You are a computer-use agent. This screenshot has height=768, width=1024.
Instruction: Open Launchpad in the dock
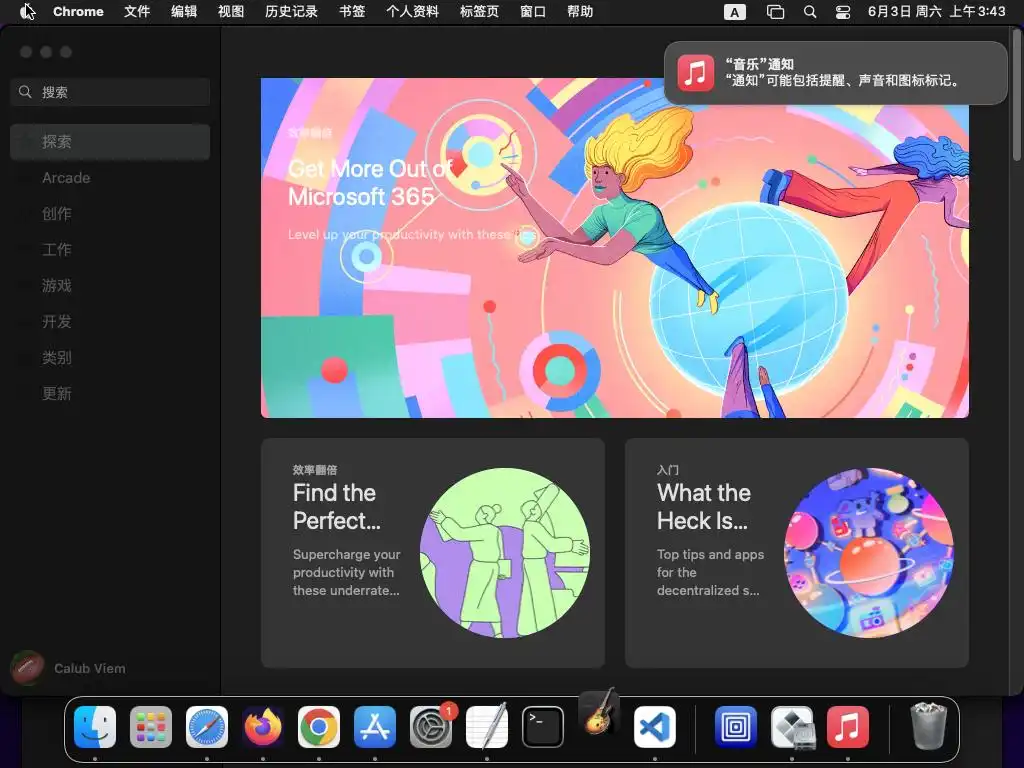(x=151, y=727)
